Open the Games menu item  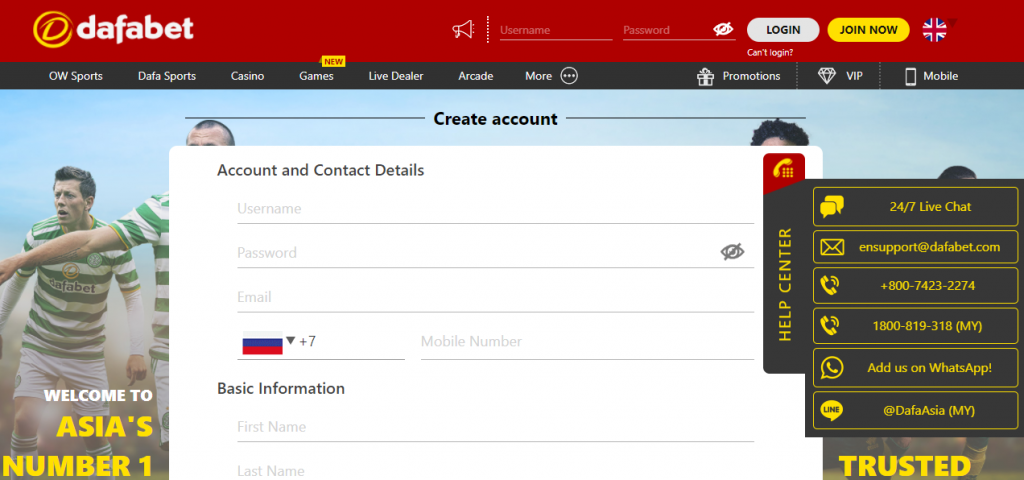pyautogui.click(x=316, y=76)
